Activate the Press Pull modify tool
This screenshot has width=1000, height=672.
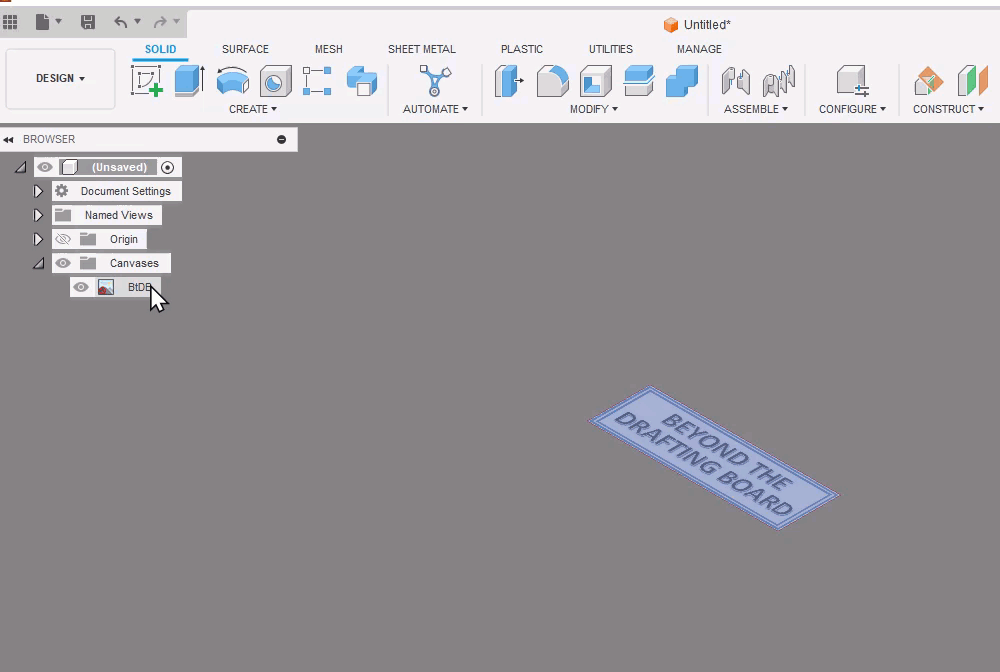[x=510, y=80]
